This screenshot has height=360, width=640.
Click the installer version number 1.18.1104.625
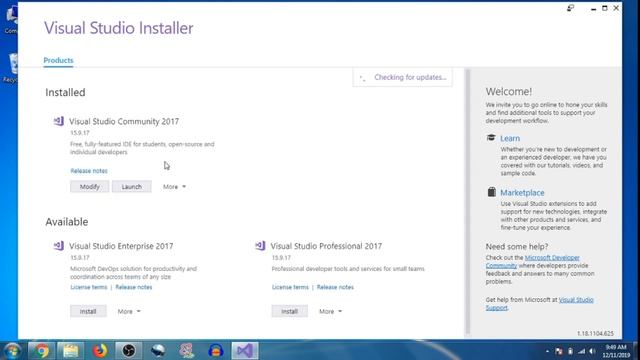coord(595,333)
